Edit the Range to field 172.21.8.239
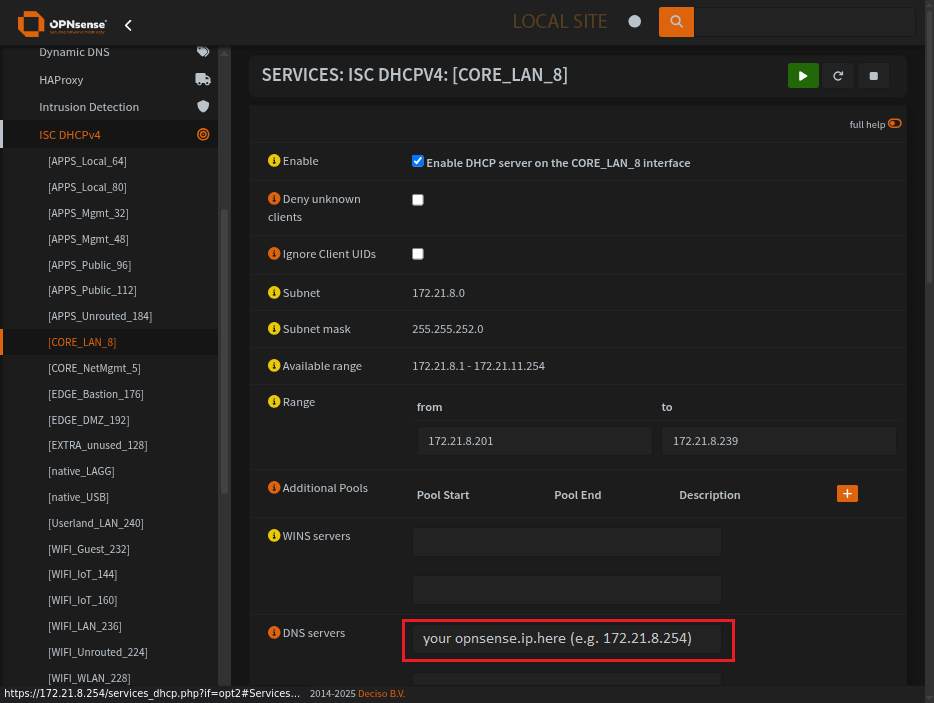934x703 pixels. tap(779, 441)
